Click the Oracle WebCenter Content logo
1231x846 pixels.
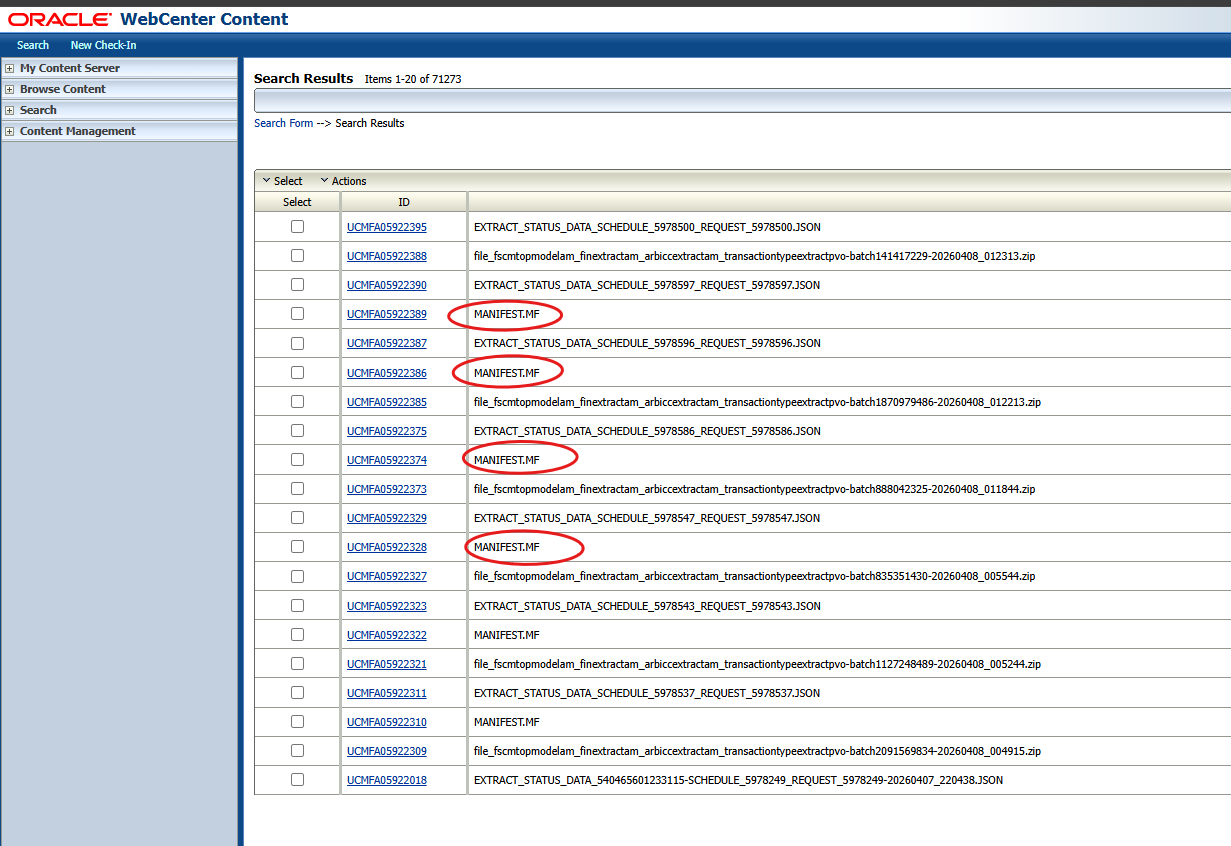(x=149, y=19)
